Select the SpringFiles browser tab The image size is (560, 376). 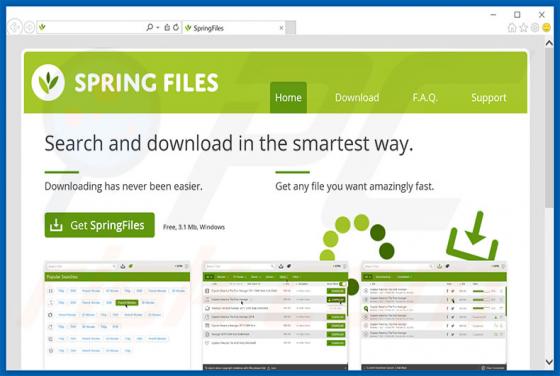234,28
